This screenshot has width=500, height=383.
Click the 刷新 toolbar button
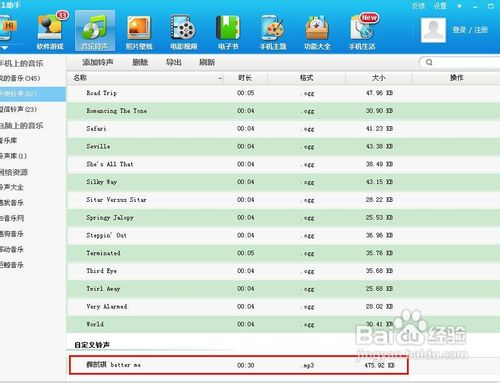[207, 62]
